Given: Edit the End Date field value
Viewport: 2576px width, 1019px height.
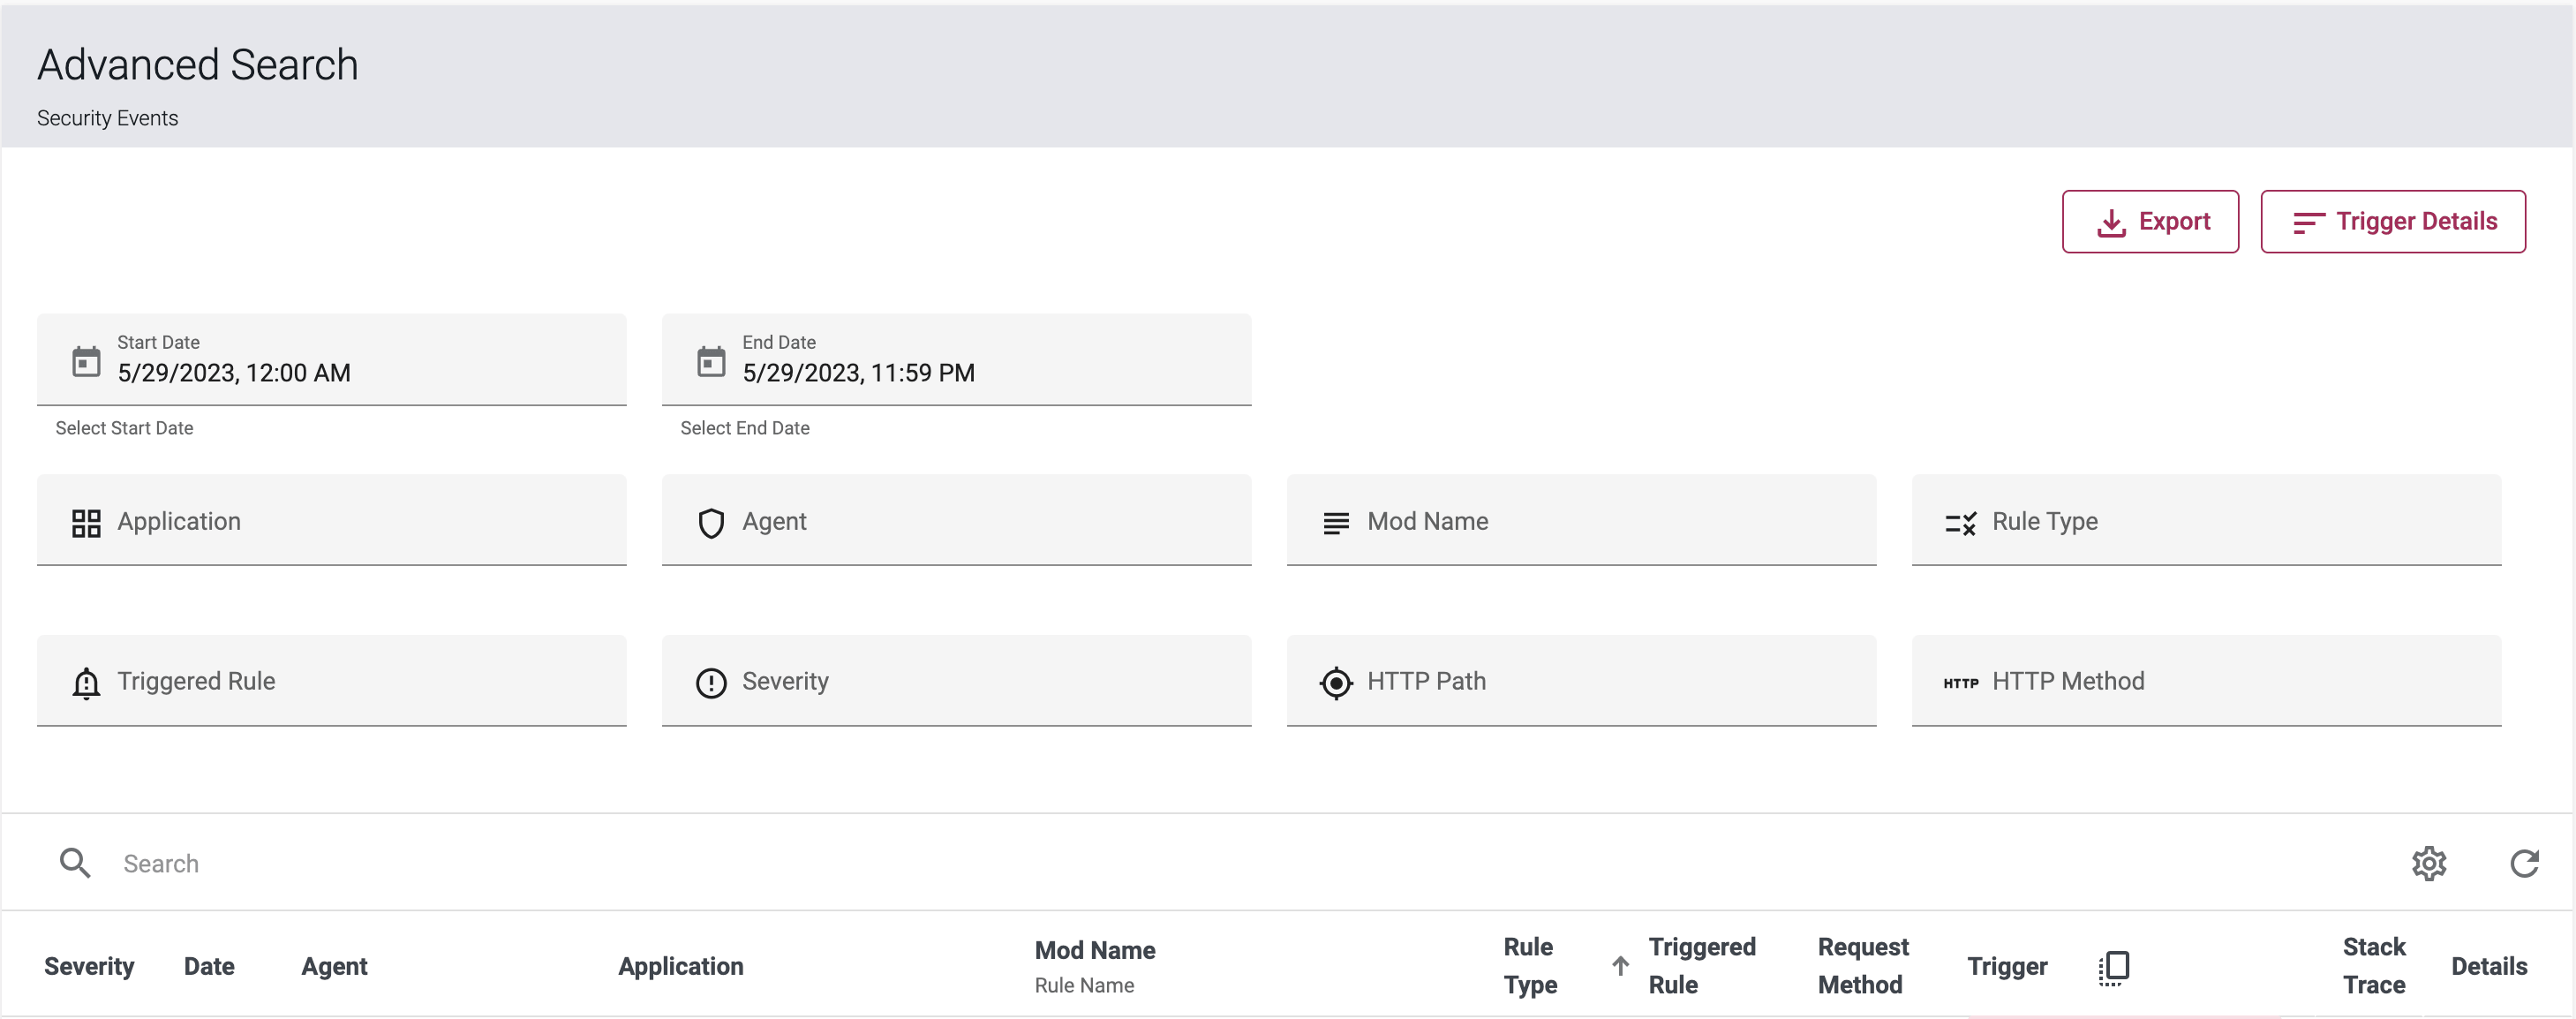Looking at the screenshot, I should (858, 373).
